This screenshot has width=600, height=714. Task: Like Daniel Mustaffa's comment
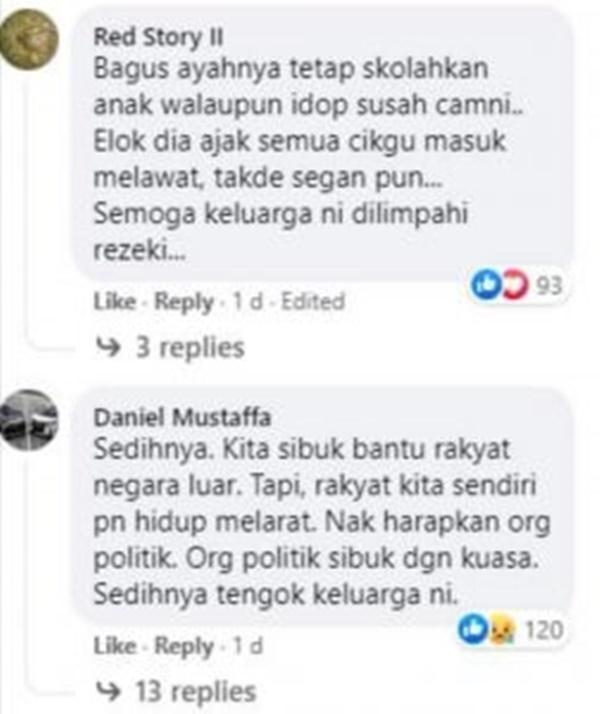pos(115,646)
